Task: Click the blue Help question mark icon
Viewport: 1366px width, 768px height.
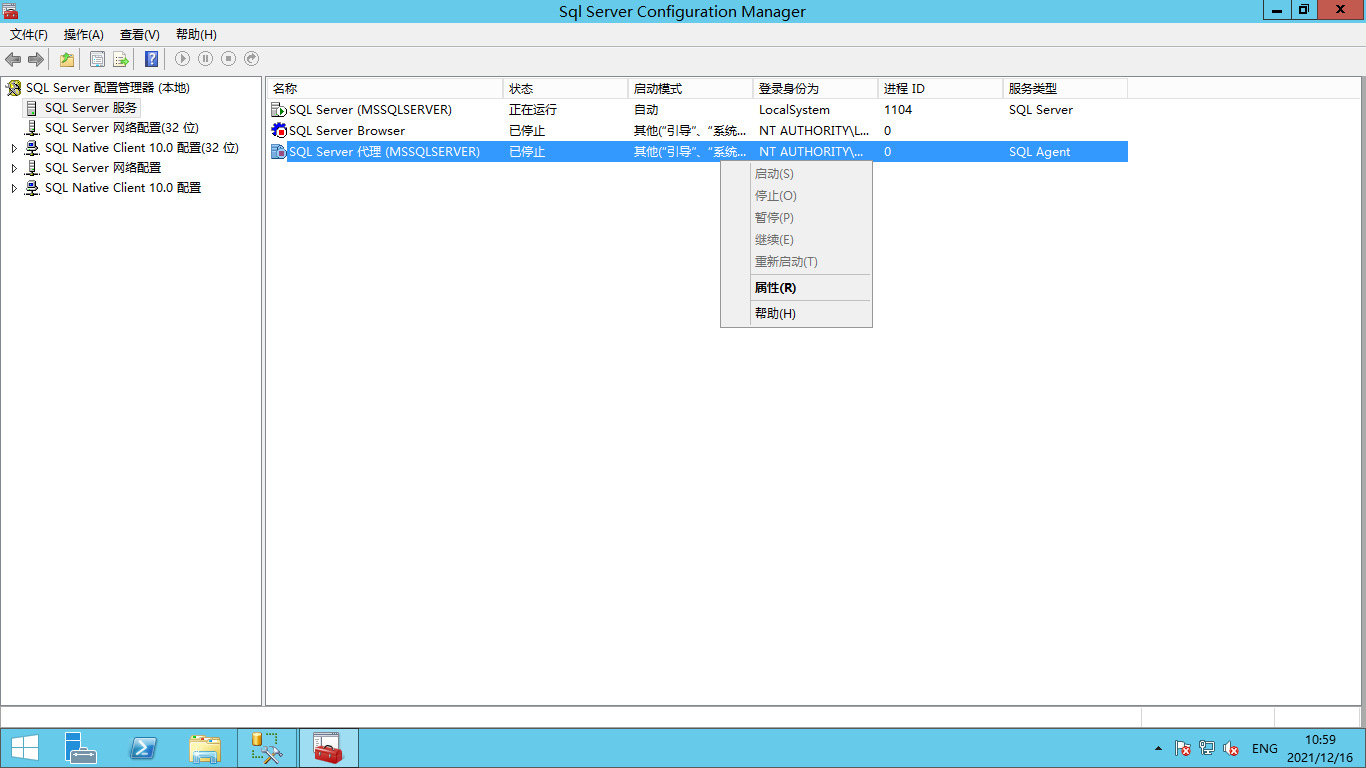Action: [x=151, y=59]
